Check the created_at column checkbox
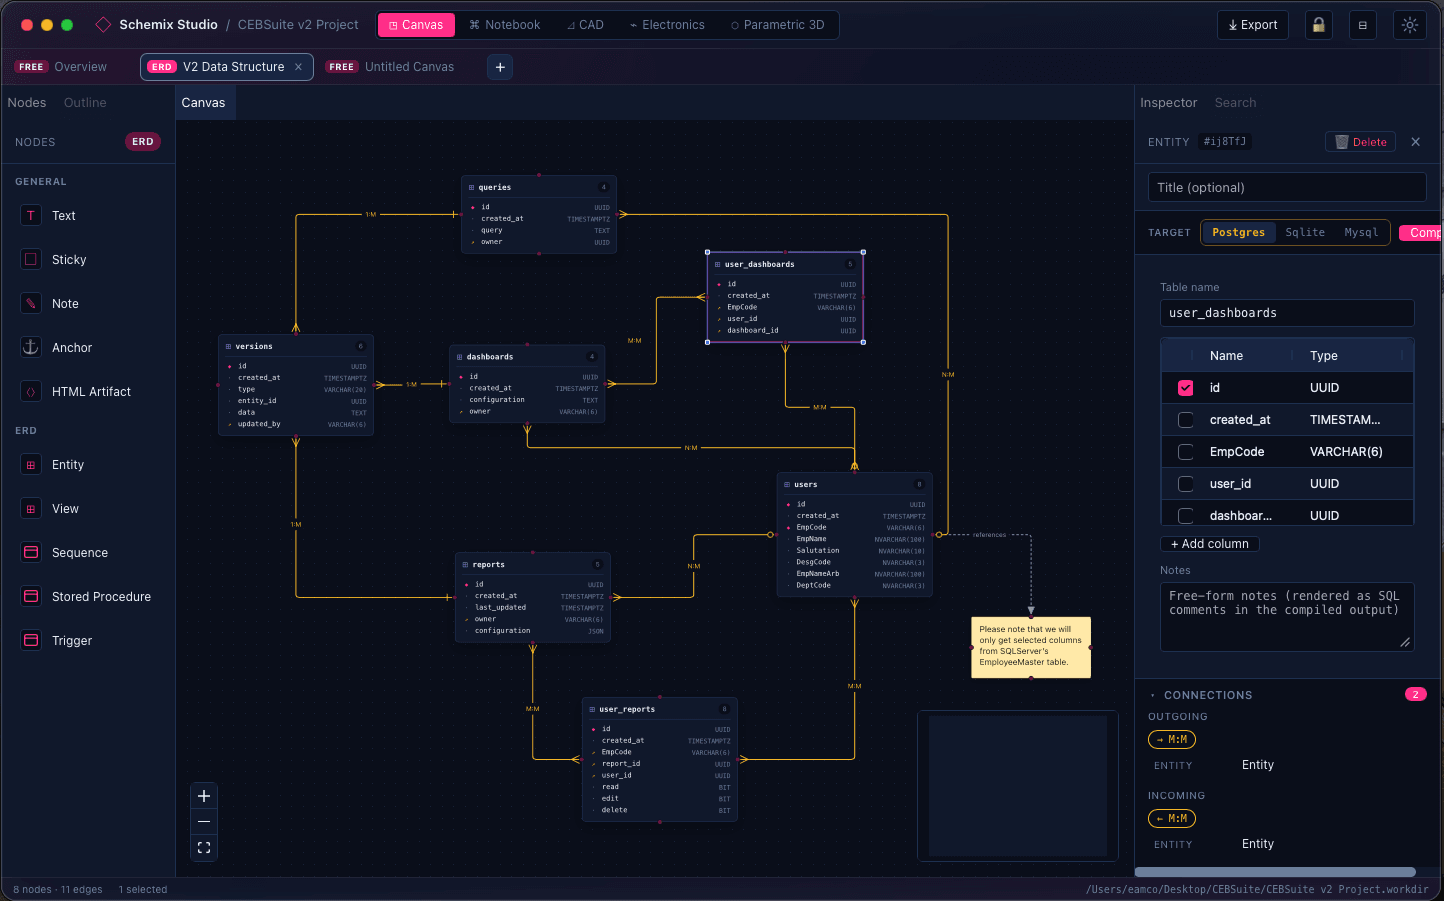Image resolution: width=1444 pixels, height=901 pixels. [x=1186, y=420]
